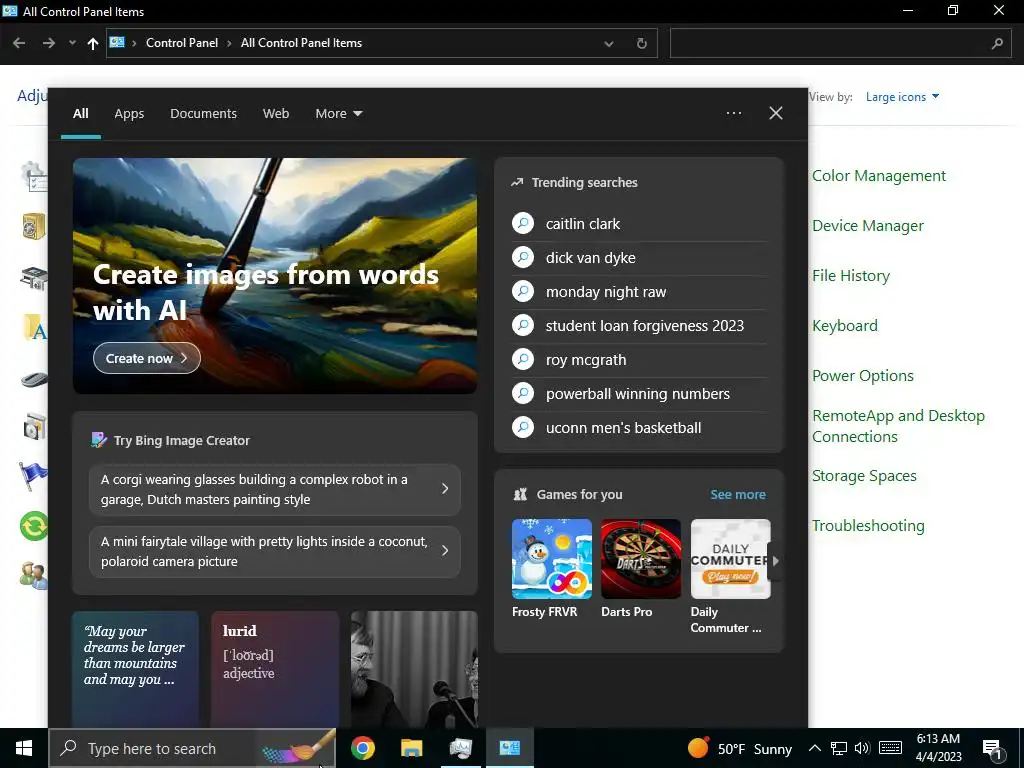Open RemoteApp and Desktop Connections
Image resolution: width=1024 pixels, height=768 pixels.
[898, 426]
